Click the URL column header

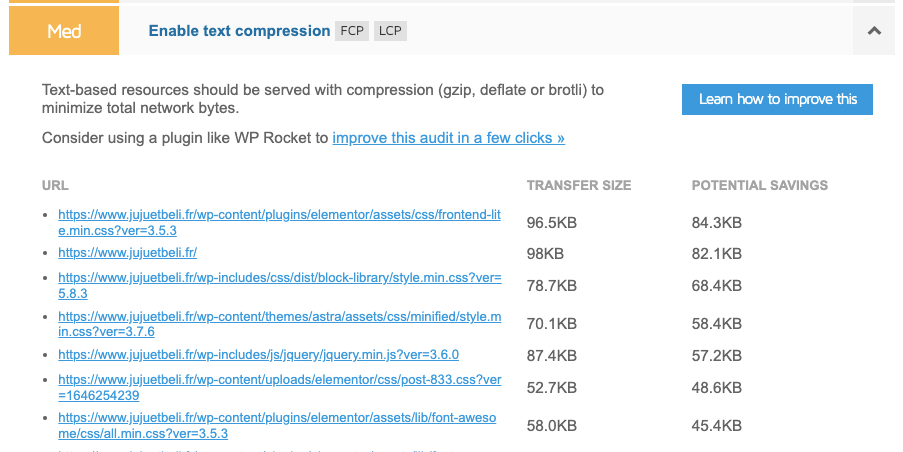[x=55, y=185]
